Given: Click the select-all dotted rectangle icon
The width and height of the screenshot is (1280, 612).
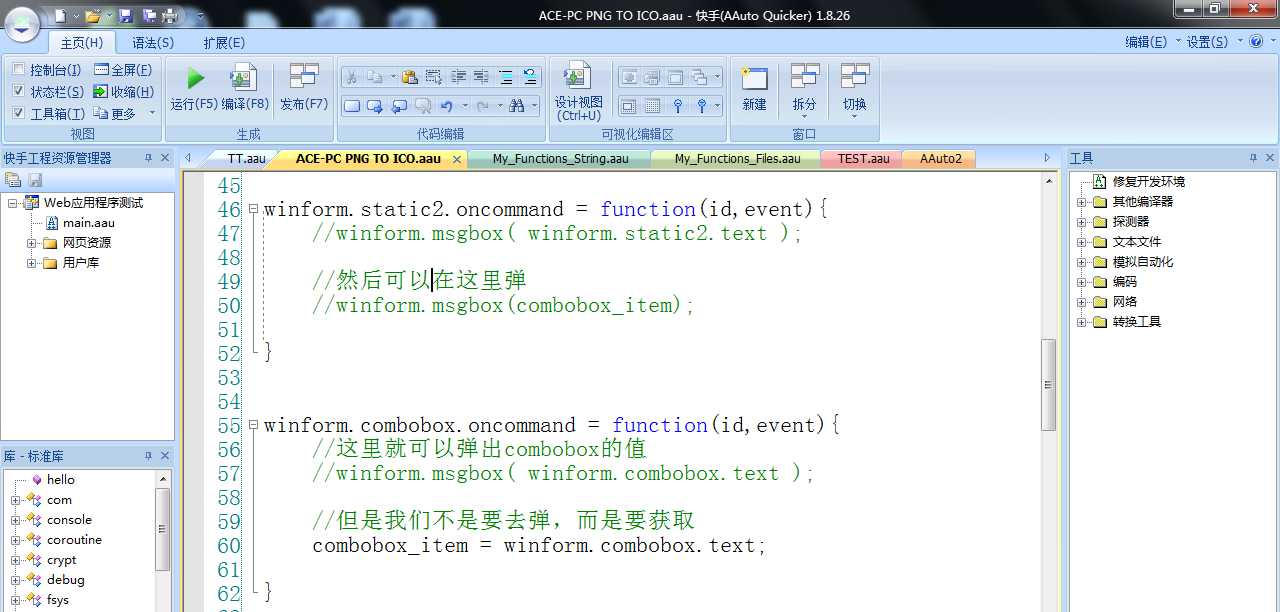Looking at the screenshot, I should click(433, 77).
